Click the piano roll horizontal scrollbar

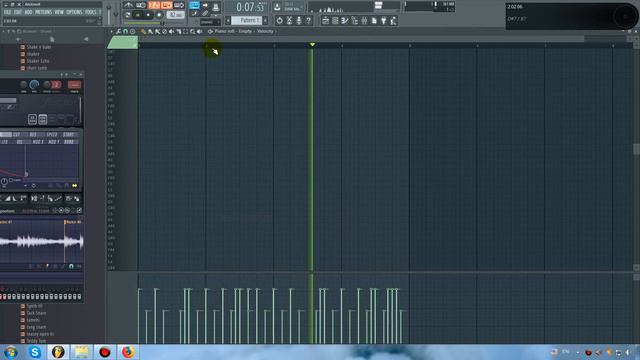click(361, 39)
